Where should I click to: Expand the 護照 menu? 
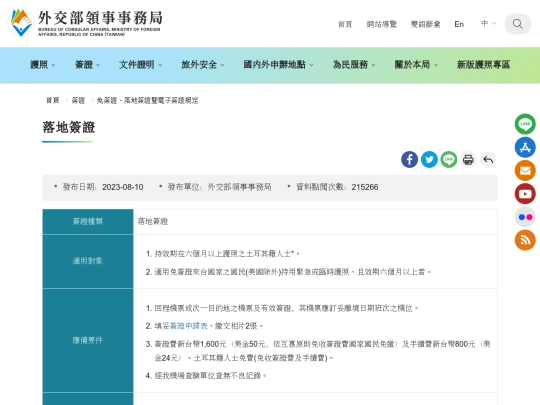[x=42, y=65]
